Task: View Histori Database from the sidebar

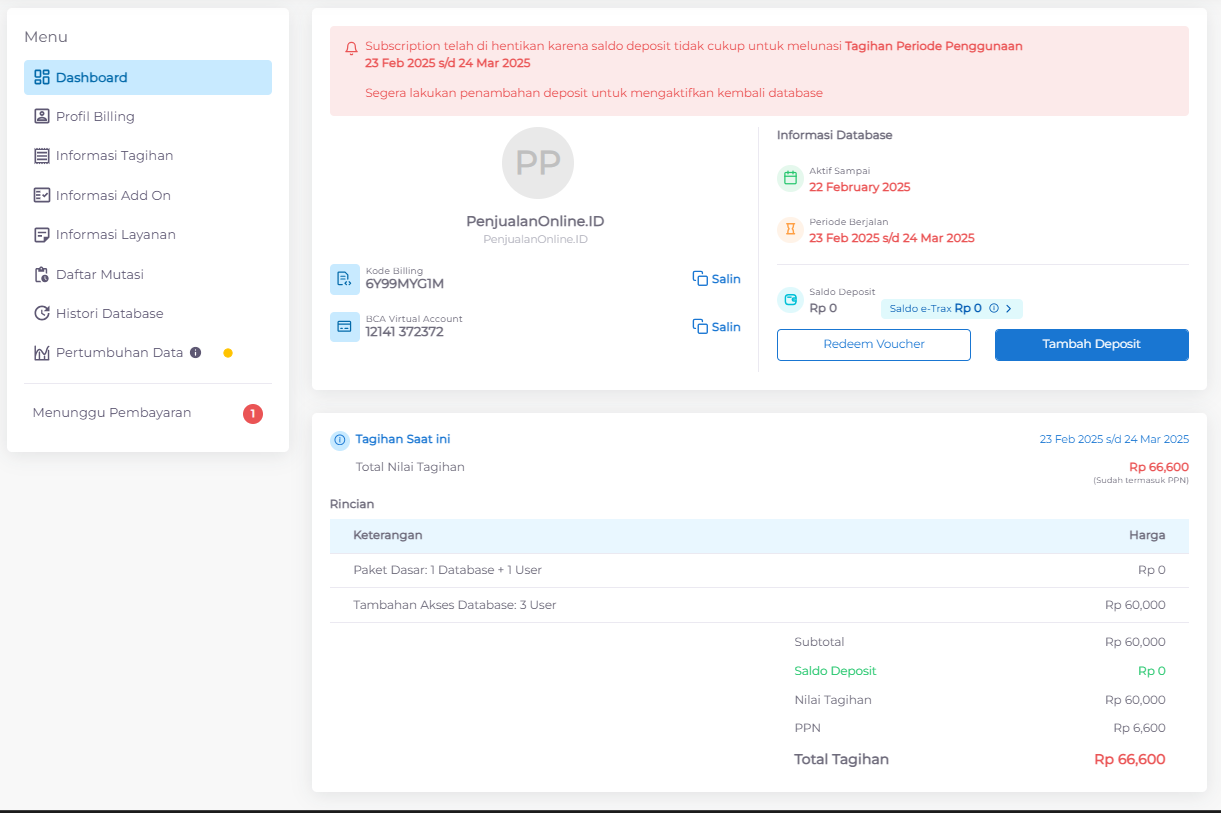Action: pyautogui.click(x=109, y=314)
